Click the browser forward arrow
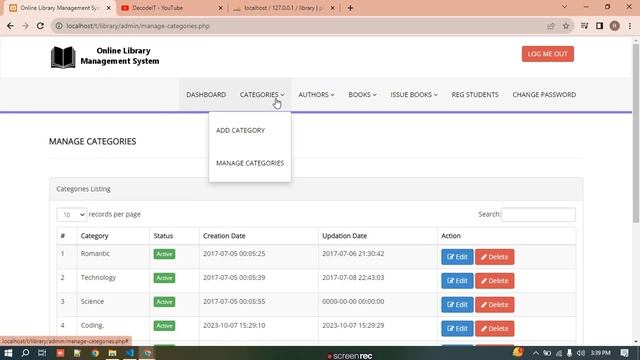 25,26
